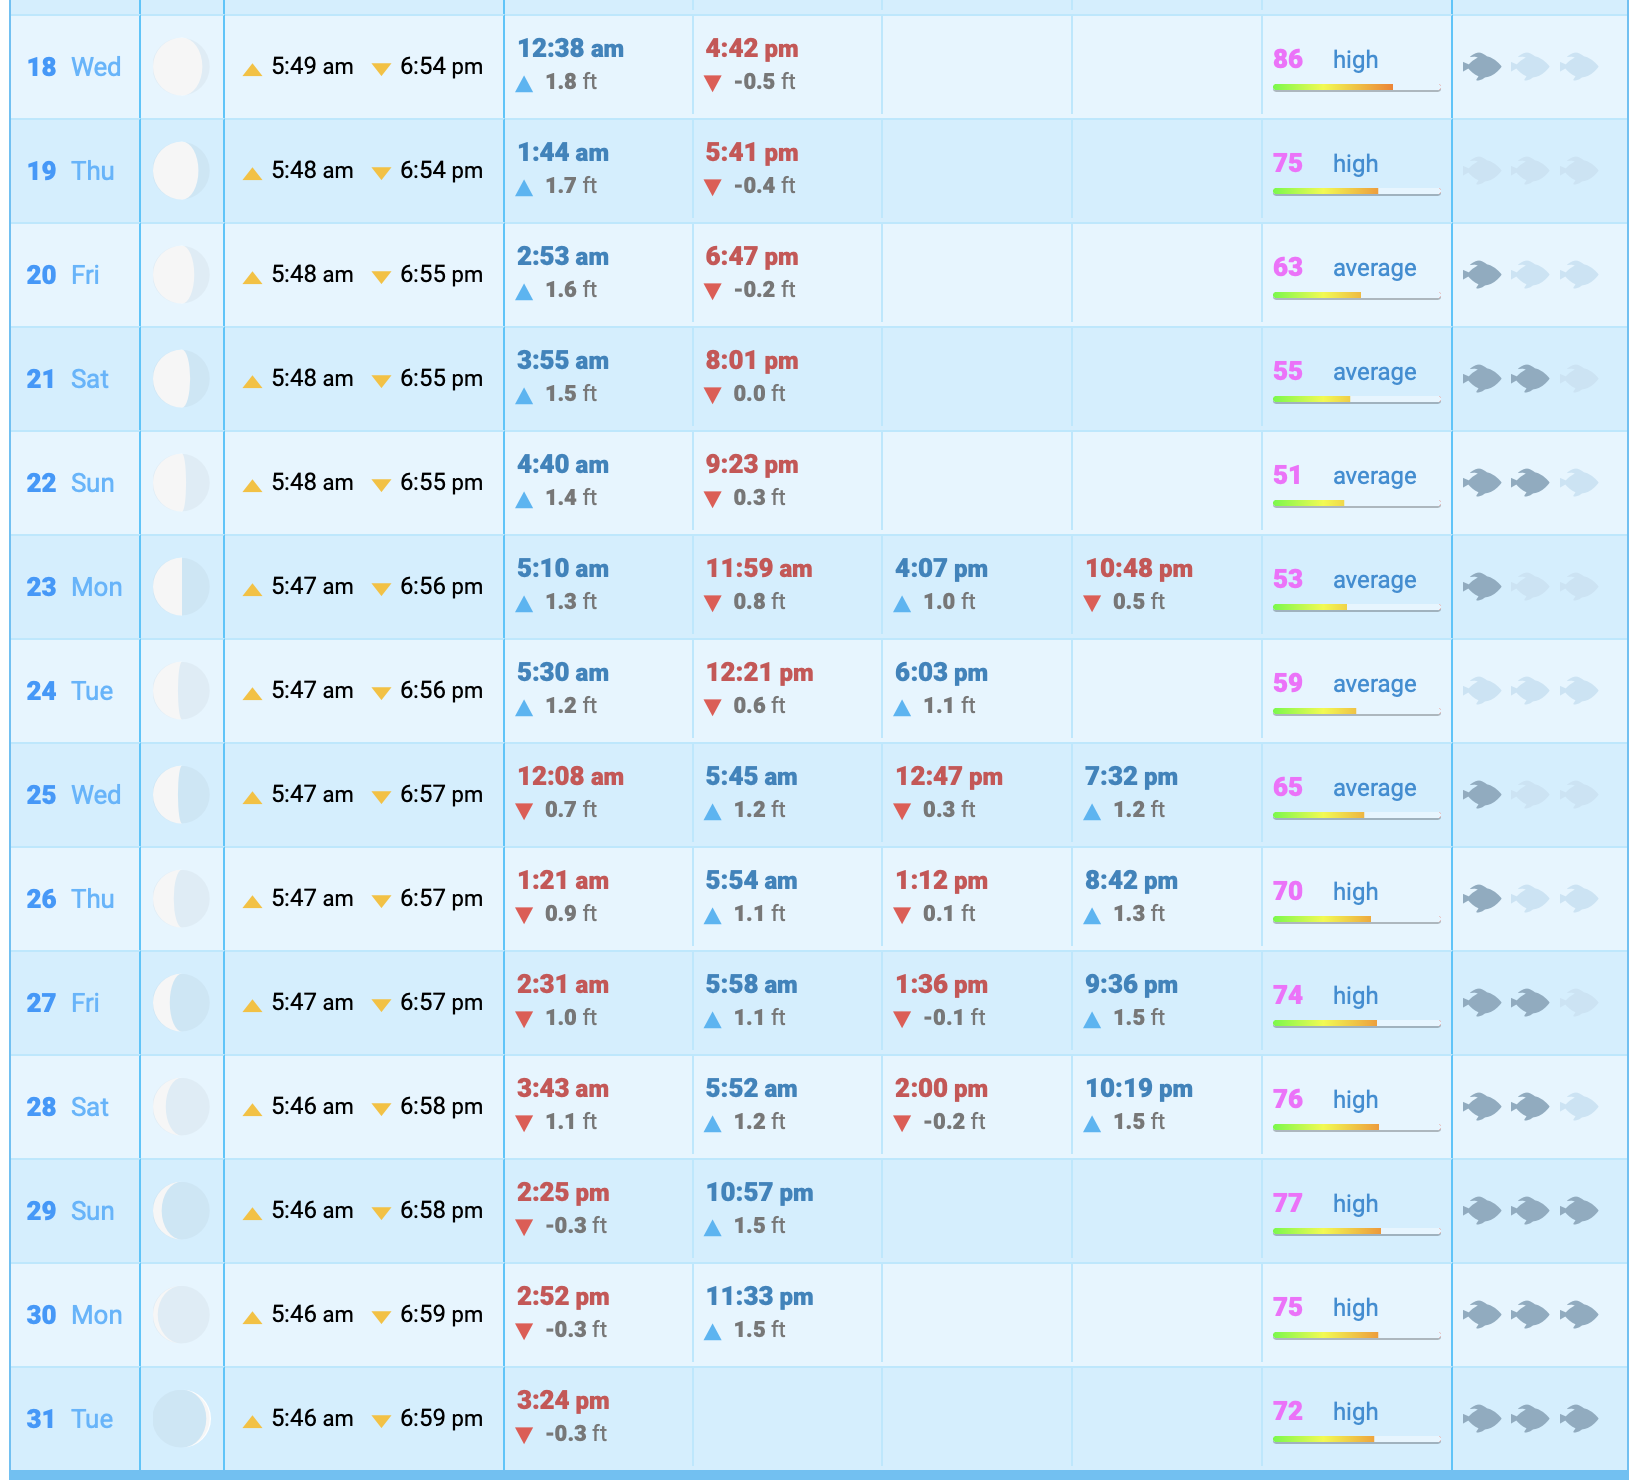
Task: Click the low tide arrow at 4:42 pm
Action: coord(713,83)
